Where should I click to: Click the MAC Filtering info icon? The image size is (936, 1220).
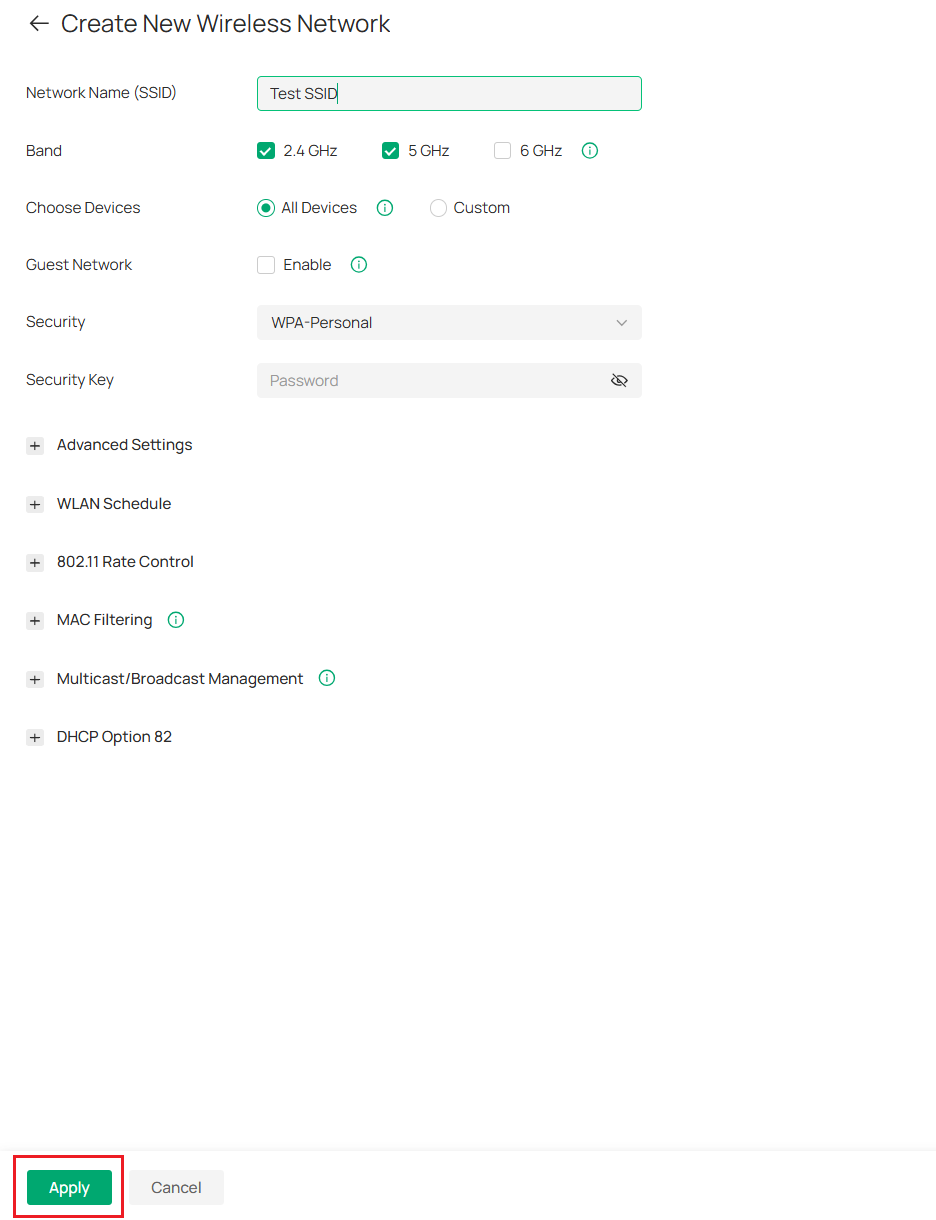176,620
